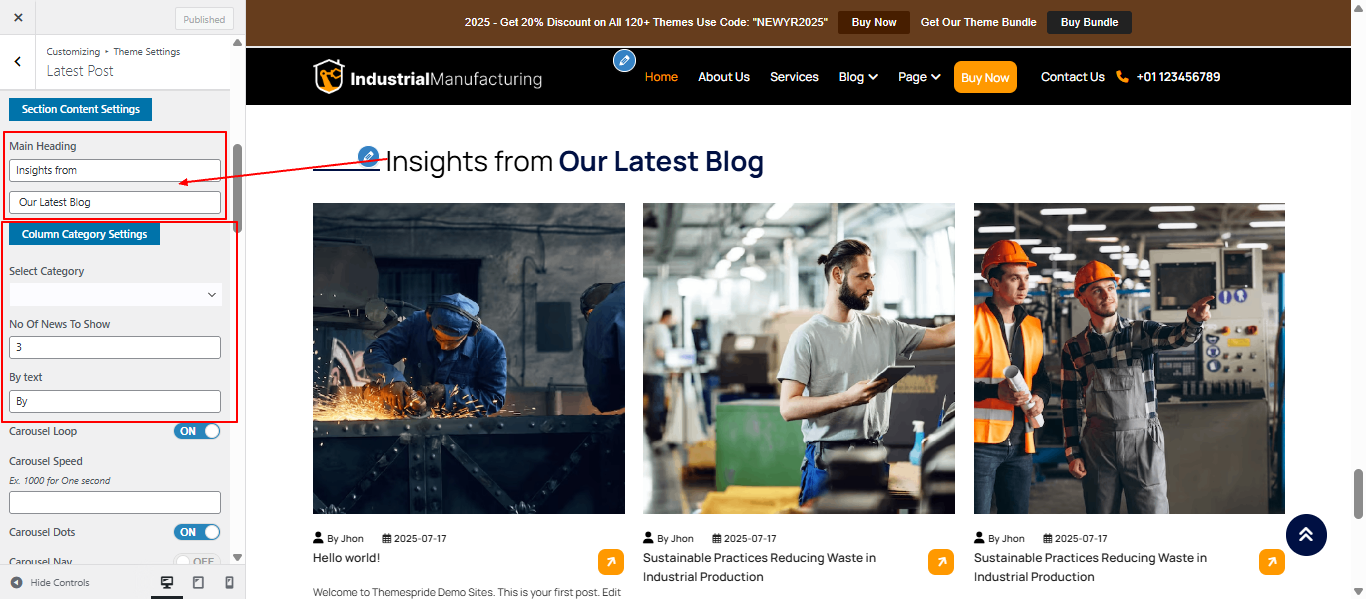Switch to tablet preview icon
This screenshot has height=599, width=1366.
[198, 582]
